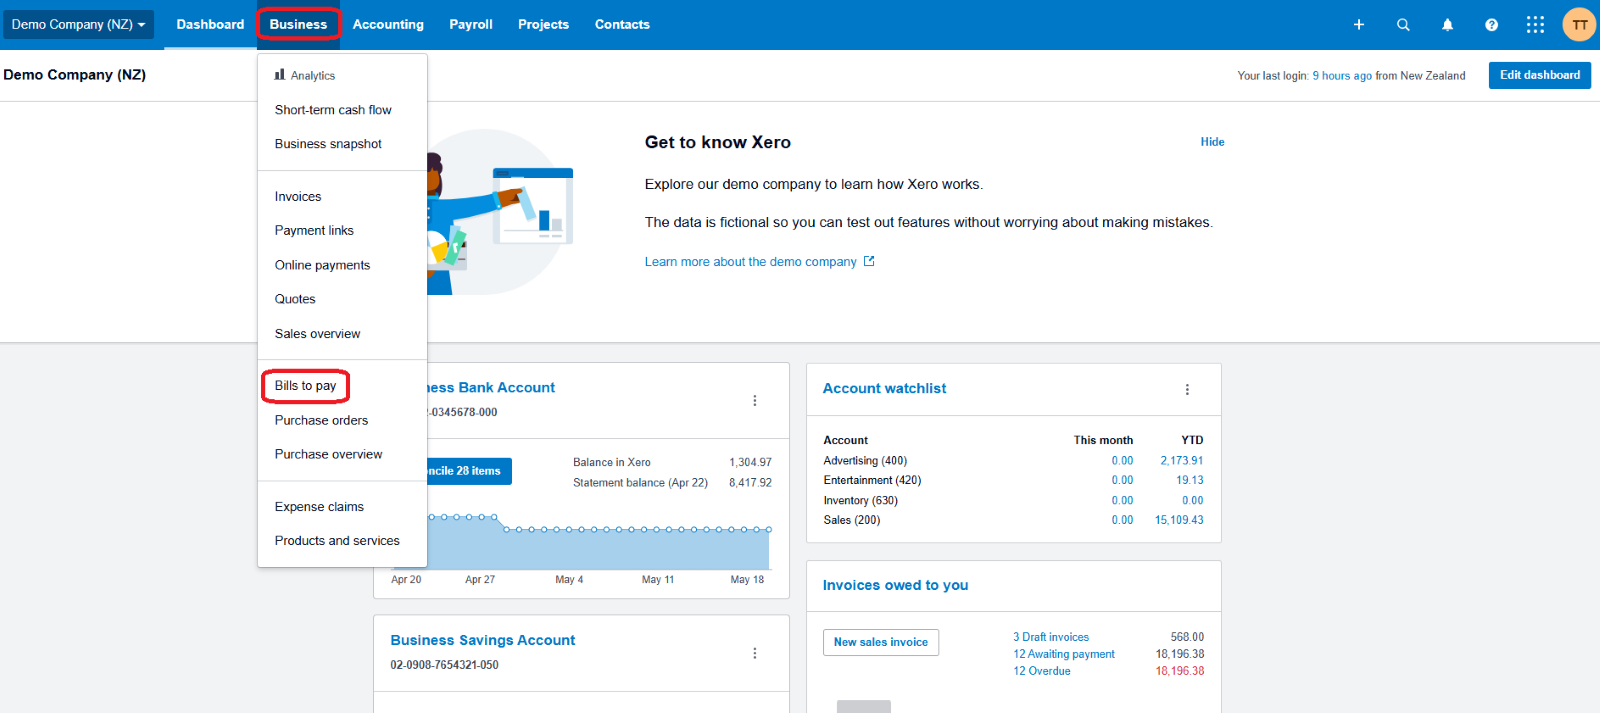Open 12 Awaiting payment link

(x=1064, y=654)
